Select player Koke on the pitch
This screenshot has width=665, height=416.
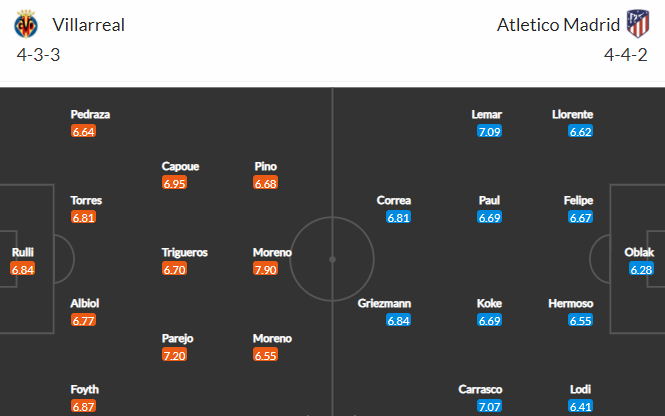pyautogui.click(x=489, y=303)
